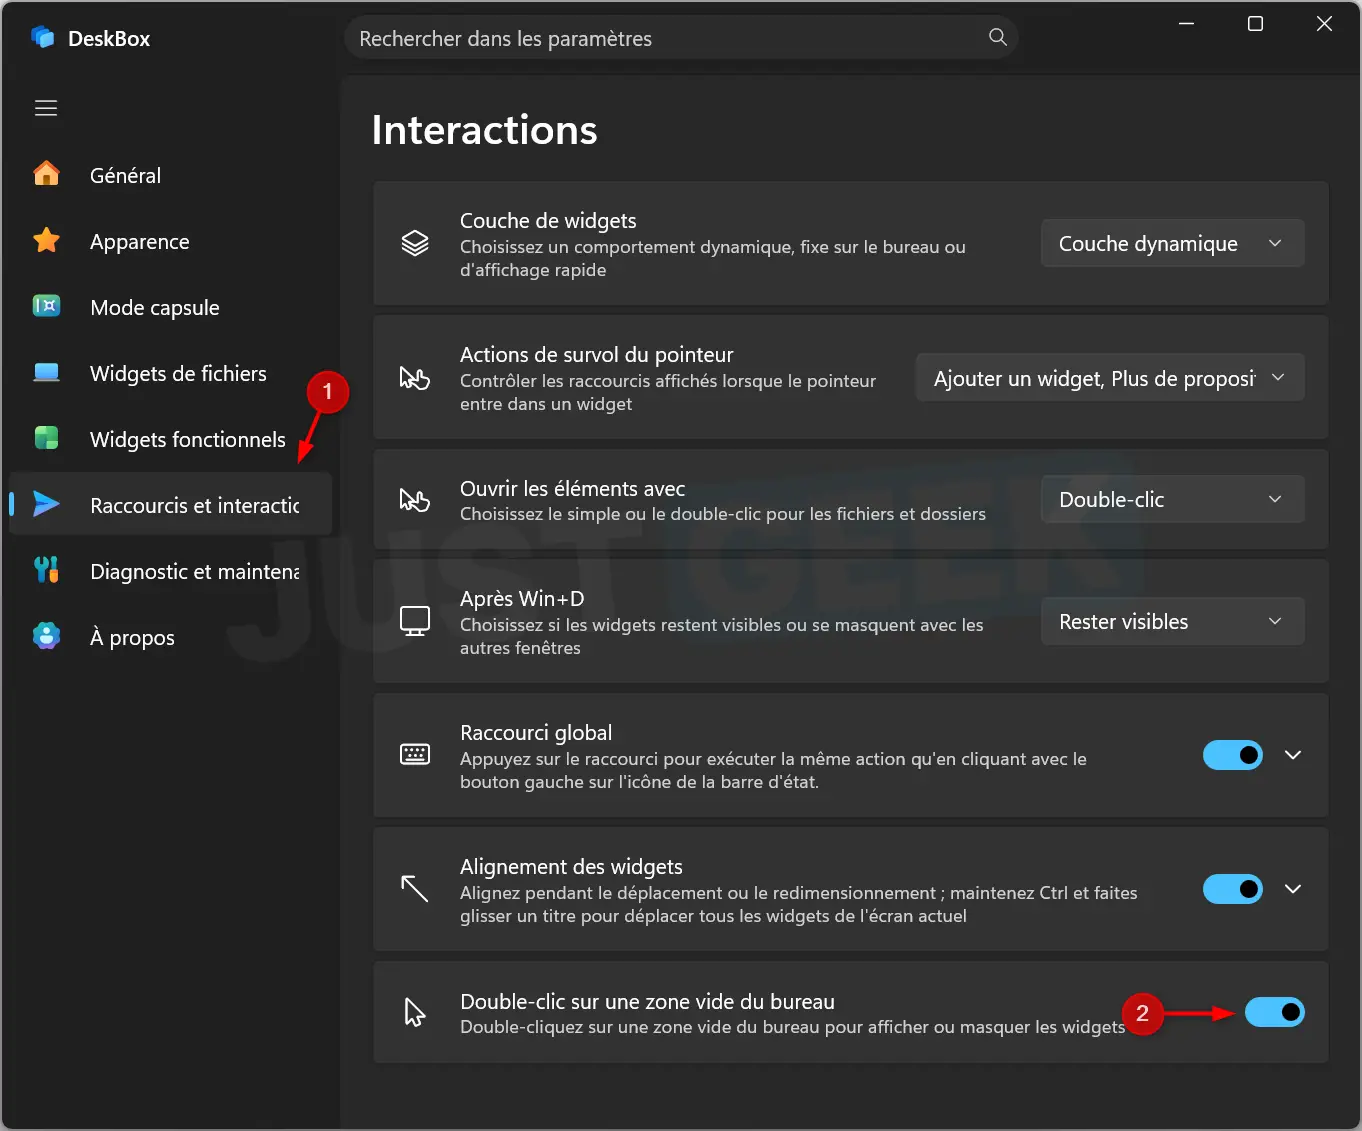
Task: Click the Ouvrir les éléments avec label
Action: pyautogui.click(x=573, y=488)
